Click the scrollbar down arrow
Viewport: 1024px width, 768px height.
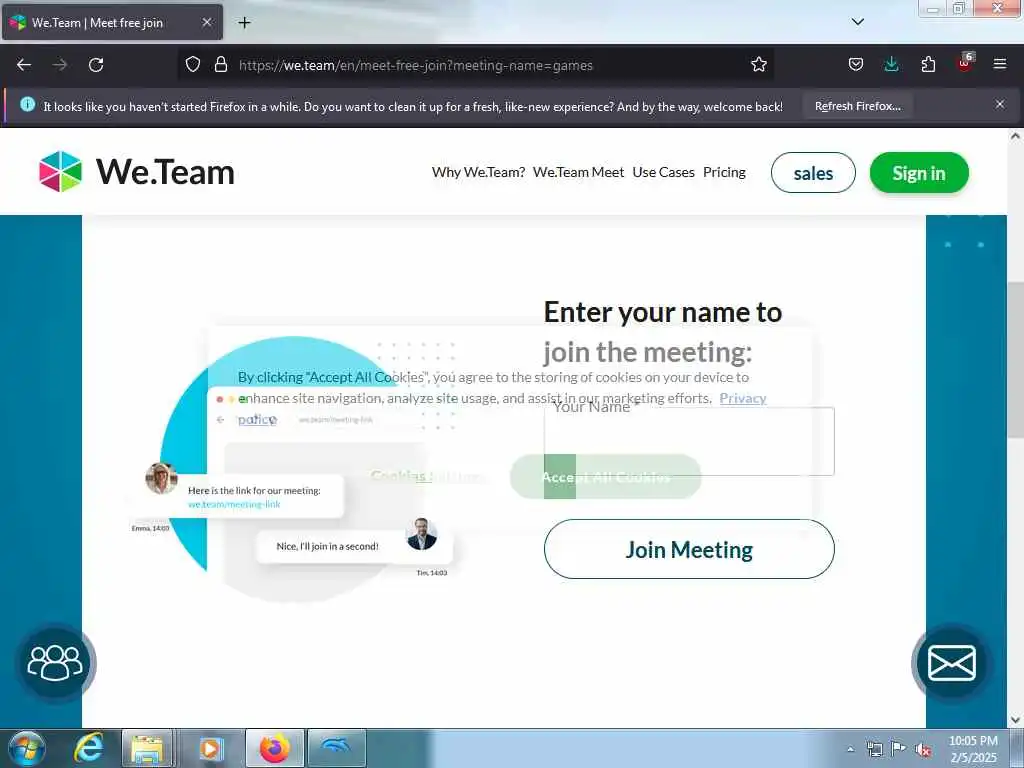tap(1015, 720)
